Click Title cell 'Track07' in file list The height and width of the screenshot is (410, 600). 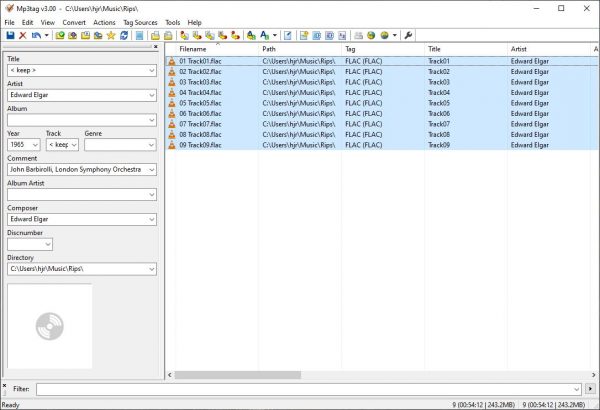(439, 124)
